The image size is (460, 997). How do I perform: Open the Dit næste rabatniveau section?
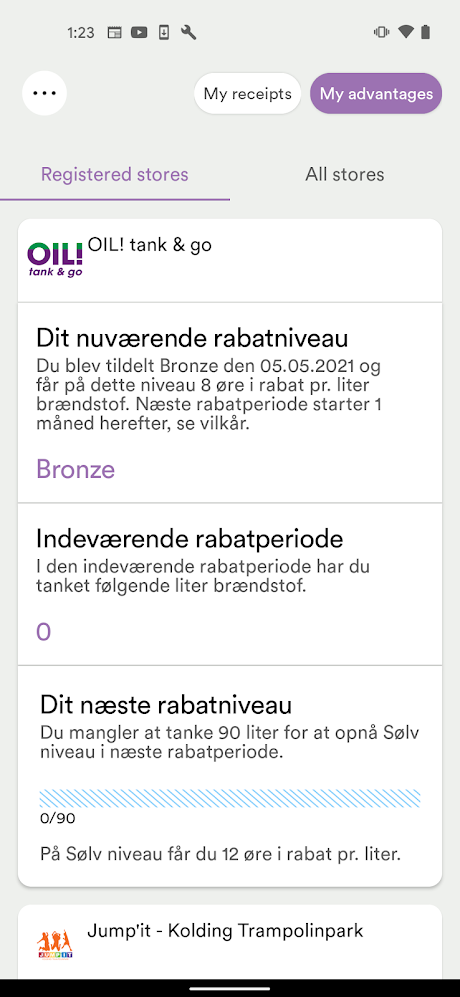coord(230,776)
